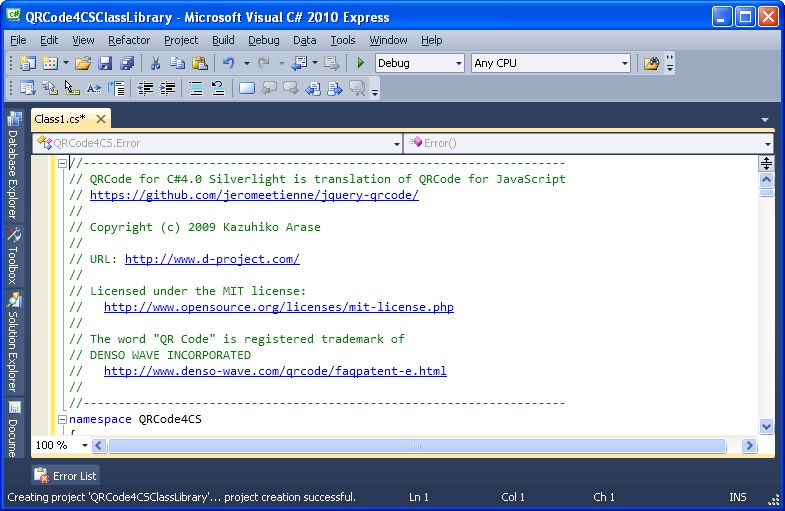785x511 pixels.
Task: Click the jquery-qrcode GitHub link
Action: click(254, 195)
